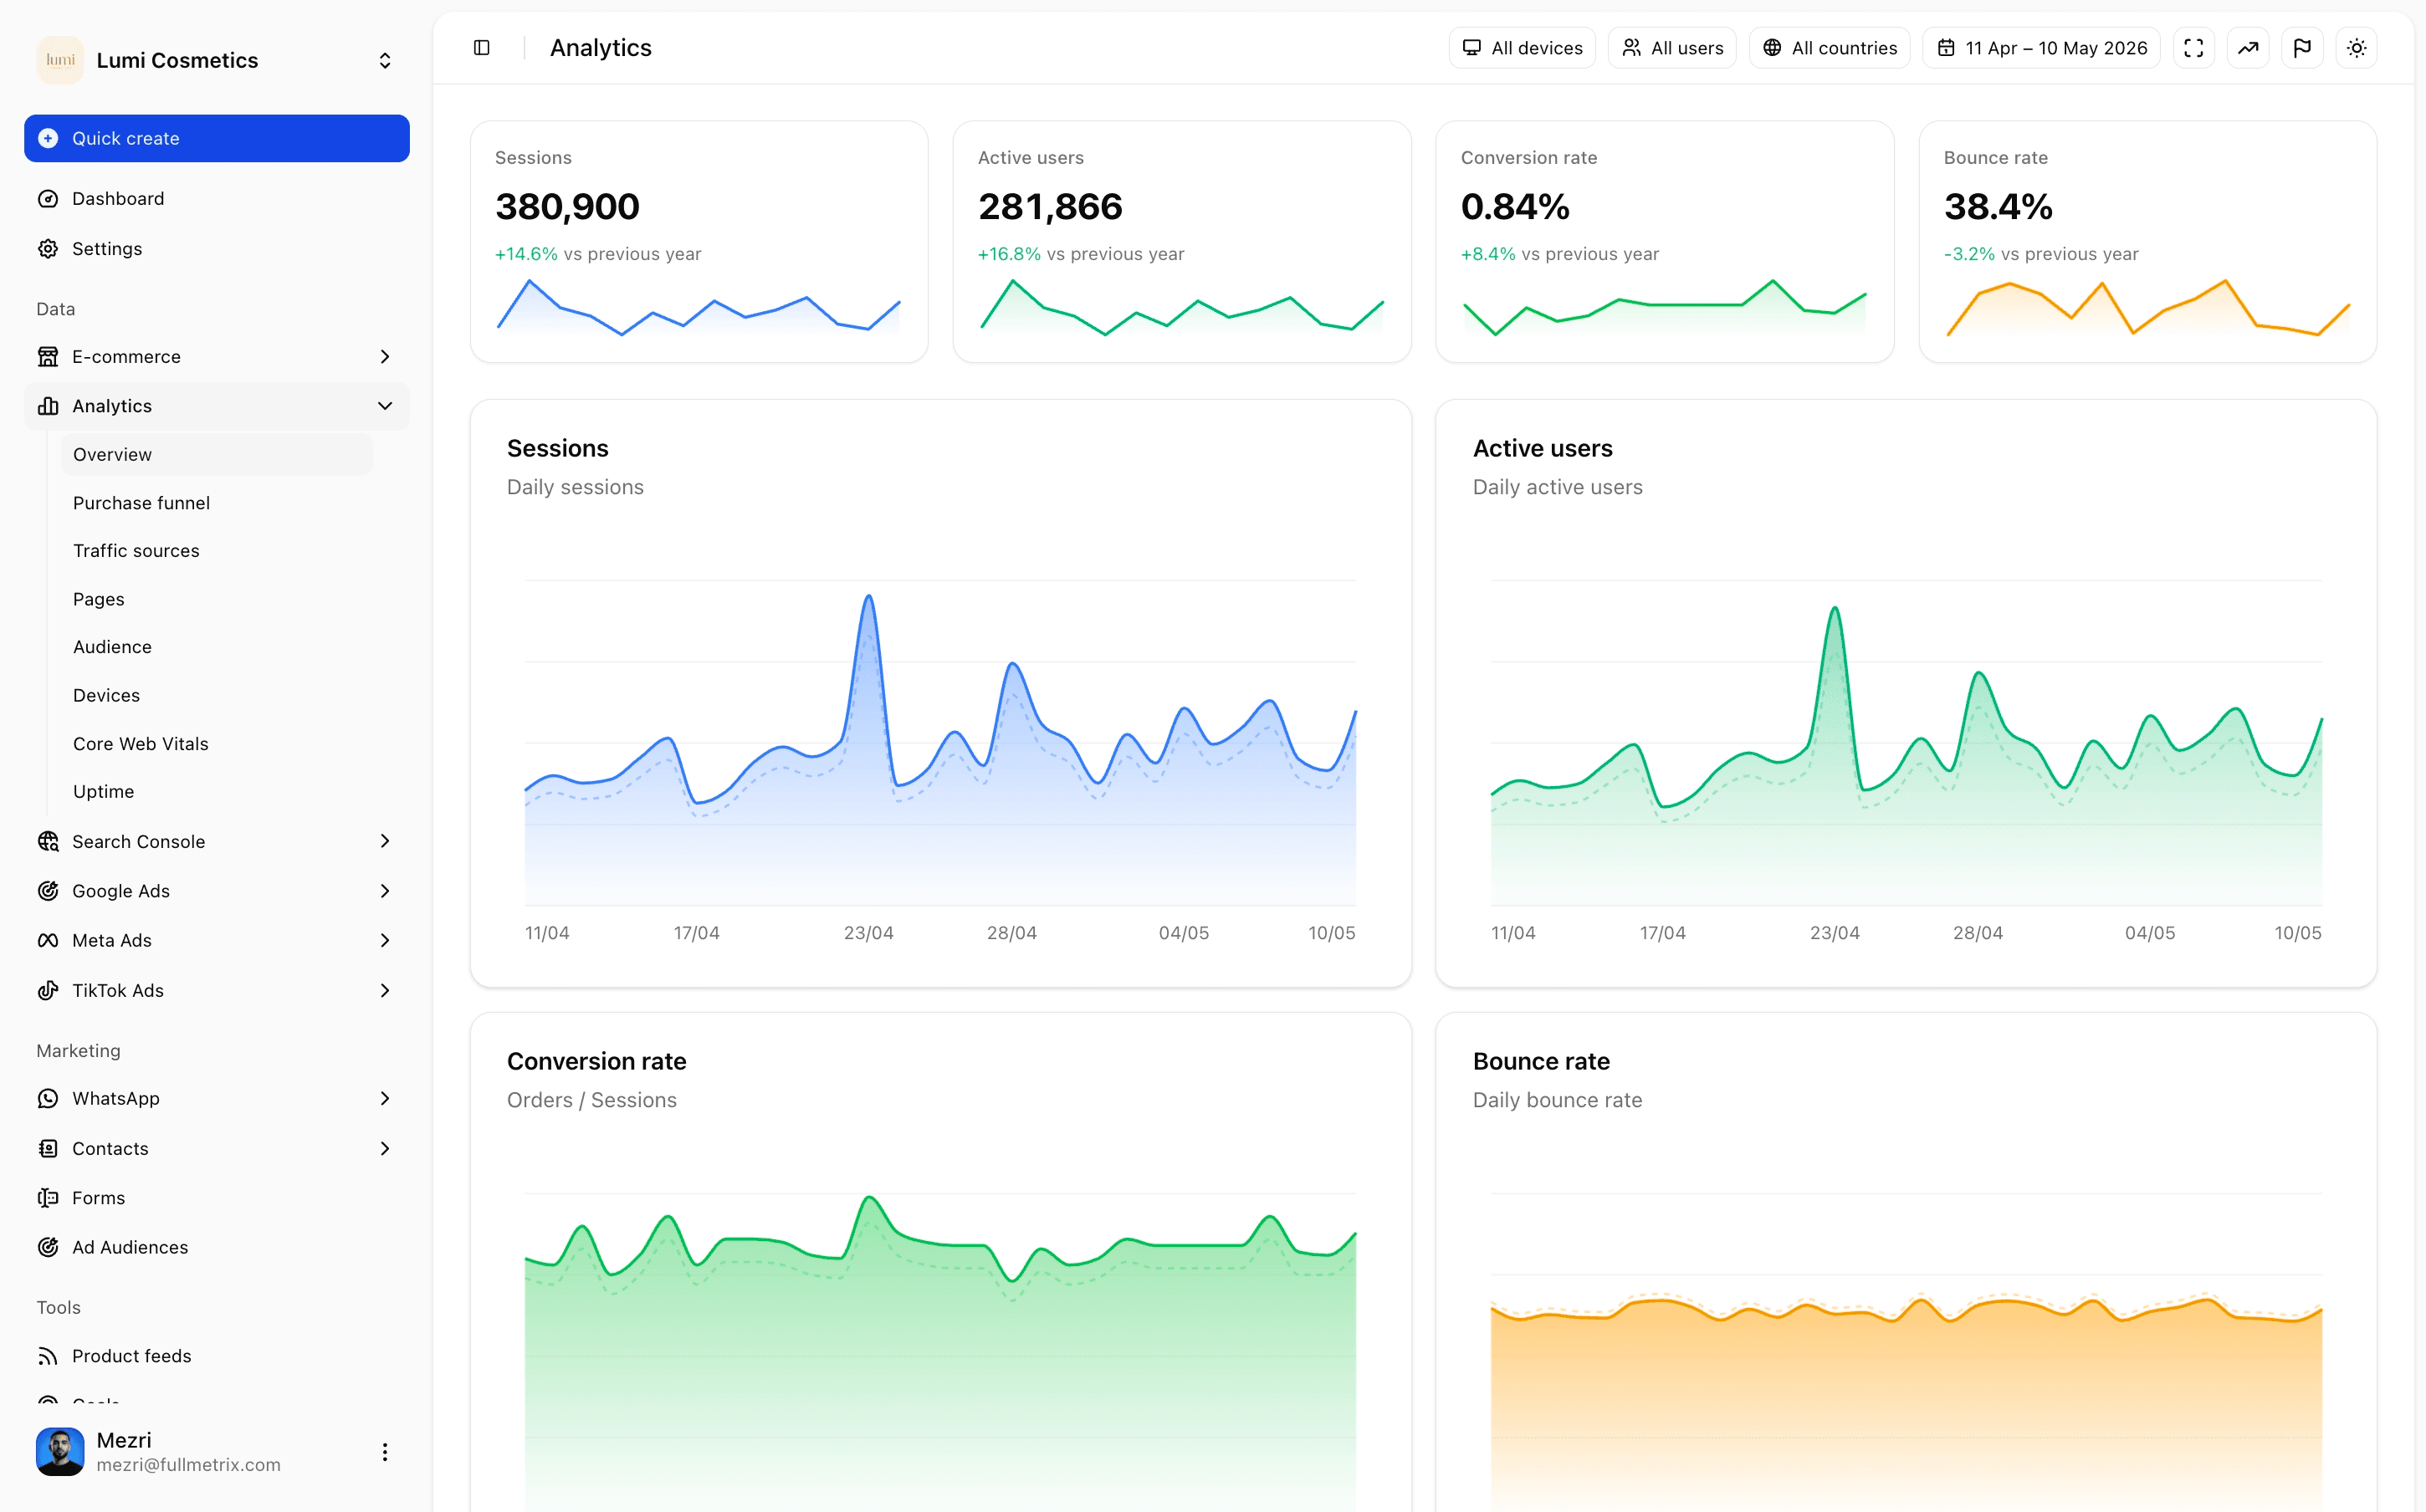Click the trending arrow icon in header
The width and height of the screenshot is (2426, 1512).
click(2247, 48)
